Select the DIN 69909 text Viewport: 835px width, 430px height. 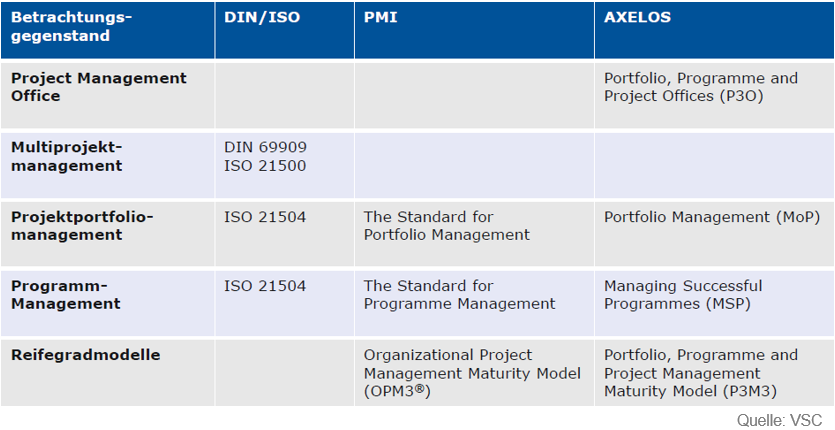click(265, 147)
